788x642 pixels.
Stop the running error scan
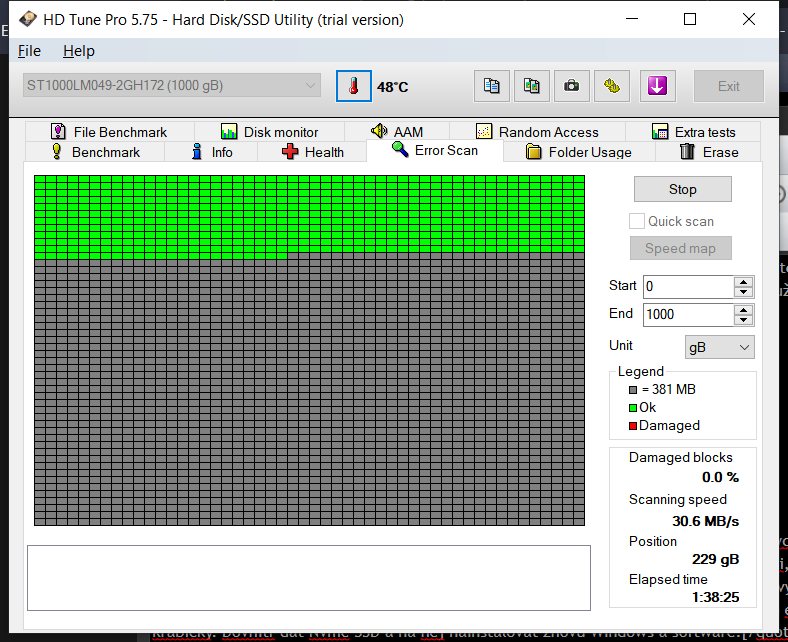click(x=682, y=189)
